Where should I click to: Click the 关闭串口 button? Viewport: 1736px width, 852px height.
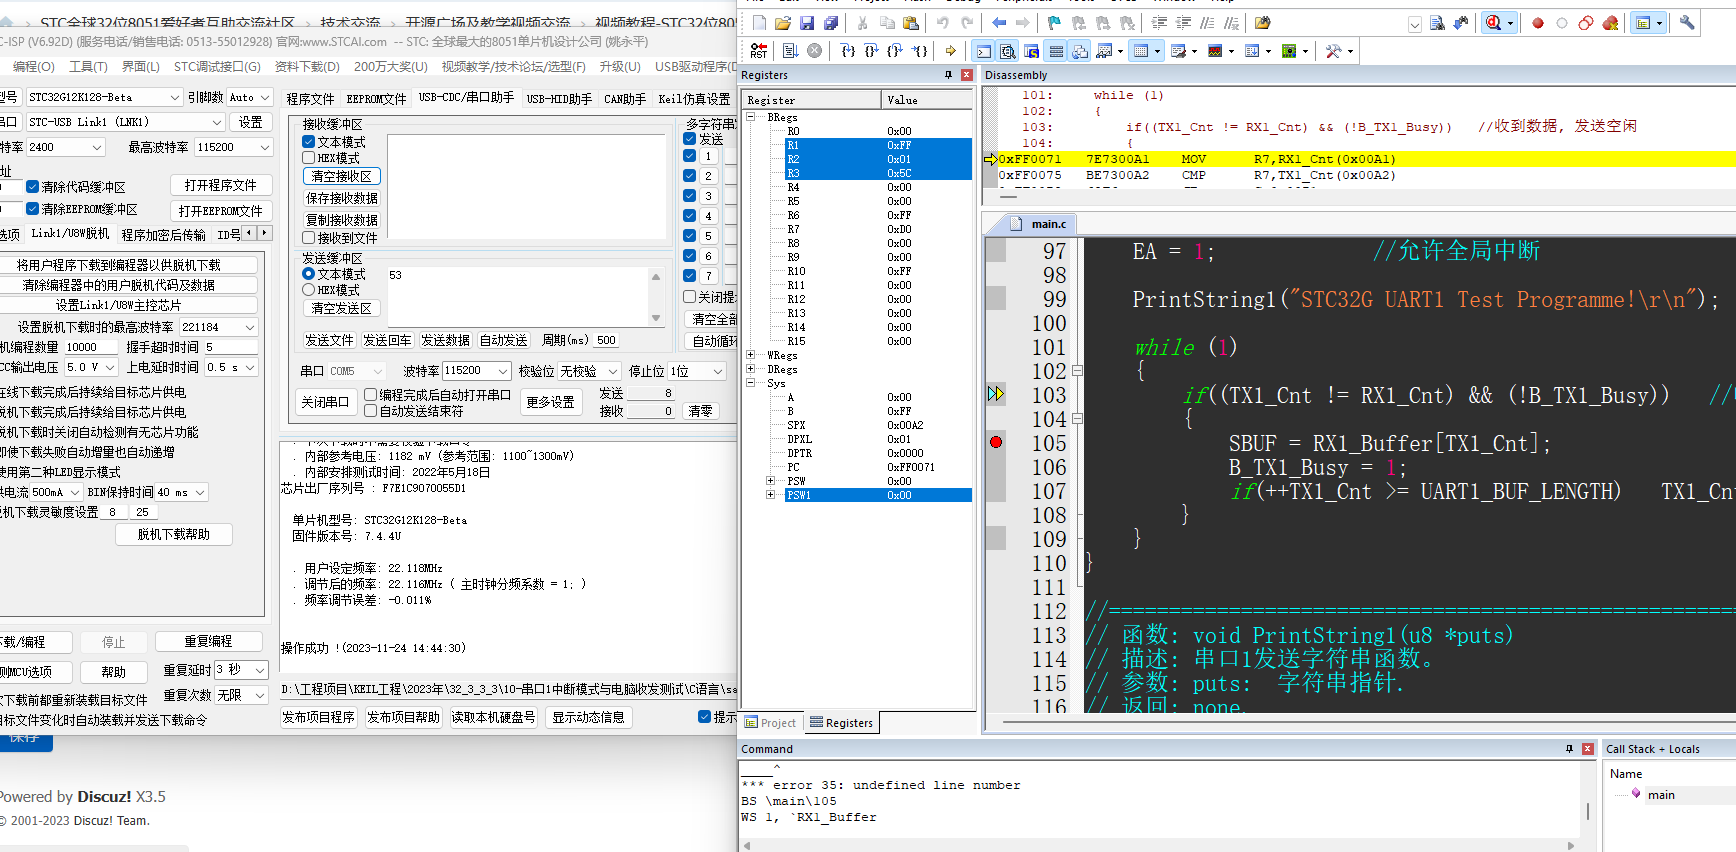(x=325, y=402)
